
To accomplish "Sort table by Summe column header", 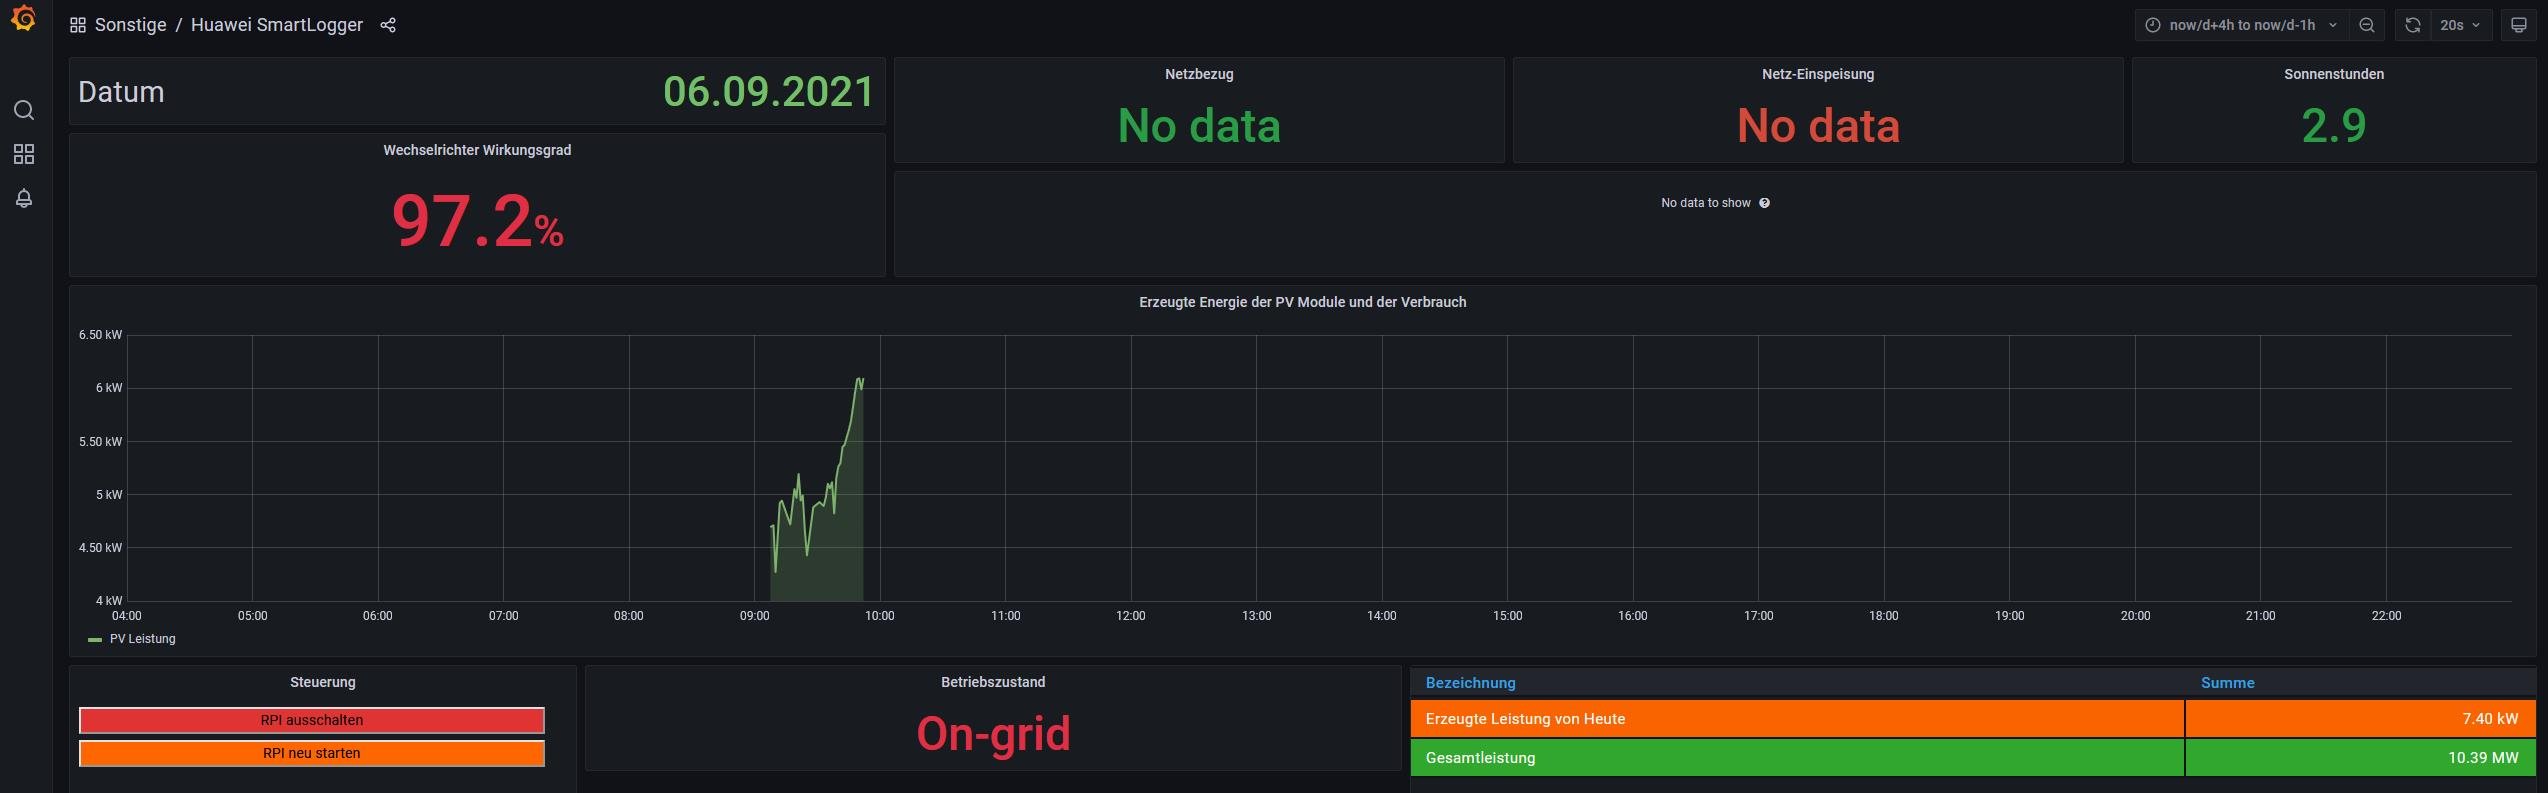I will (2227, 683).
